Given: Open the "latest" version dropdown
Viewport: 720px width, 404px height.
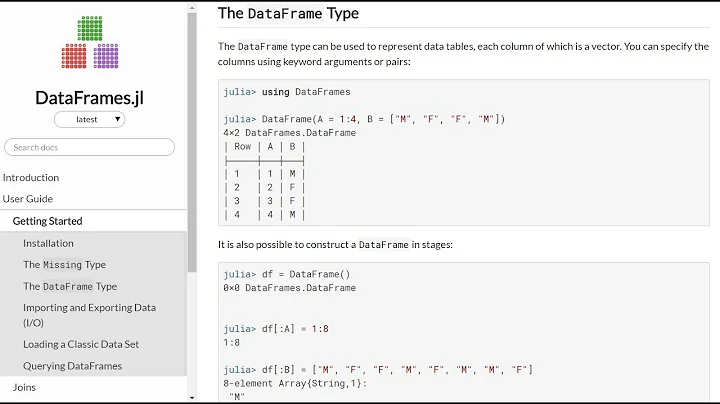Looking at the screenshot, I should tap(90, 119).
